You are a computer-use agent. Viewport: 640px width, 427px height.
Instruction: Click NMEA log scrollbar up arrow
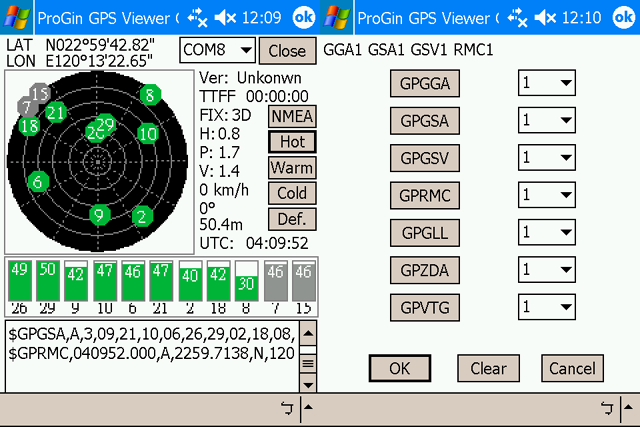[x=308, y=334]
